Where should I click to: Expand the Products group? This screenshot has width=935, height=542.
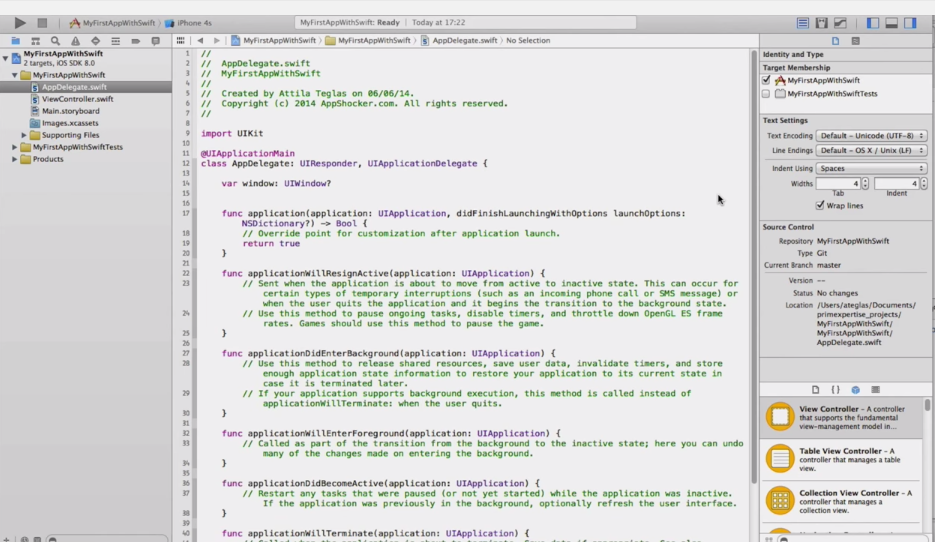pos(15,159)
